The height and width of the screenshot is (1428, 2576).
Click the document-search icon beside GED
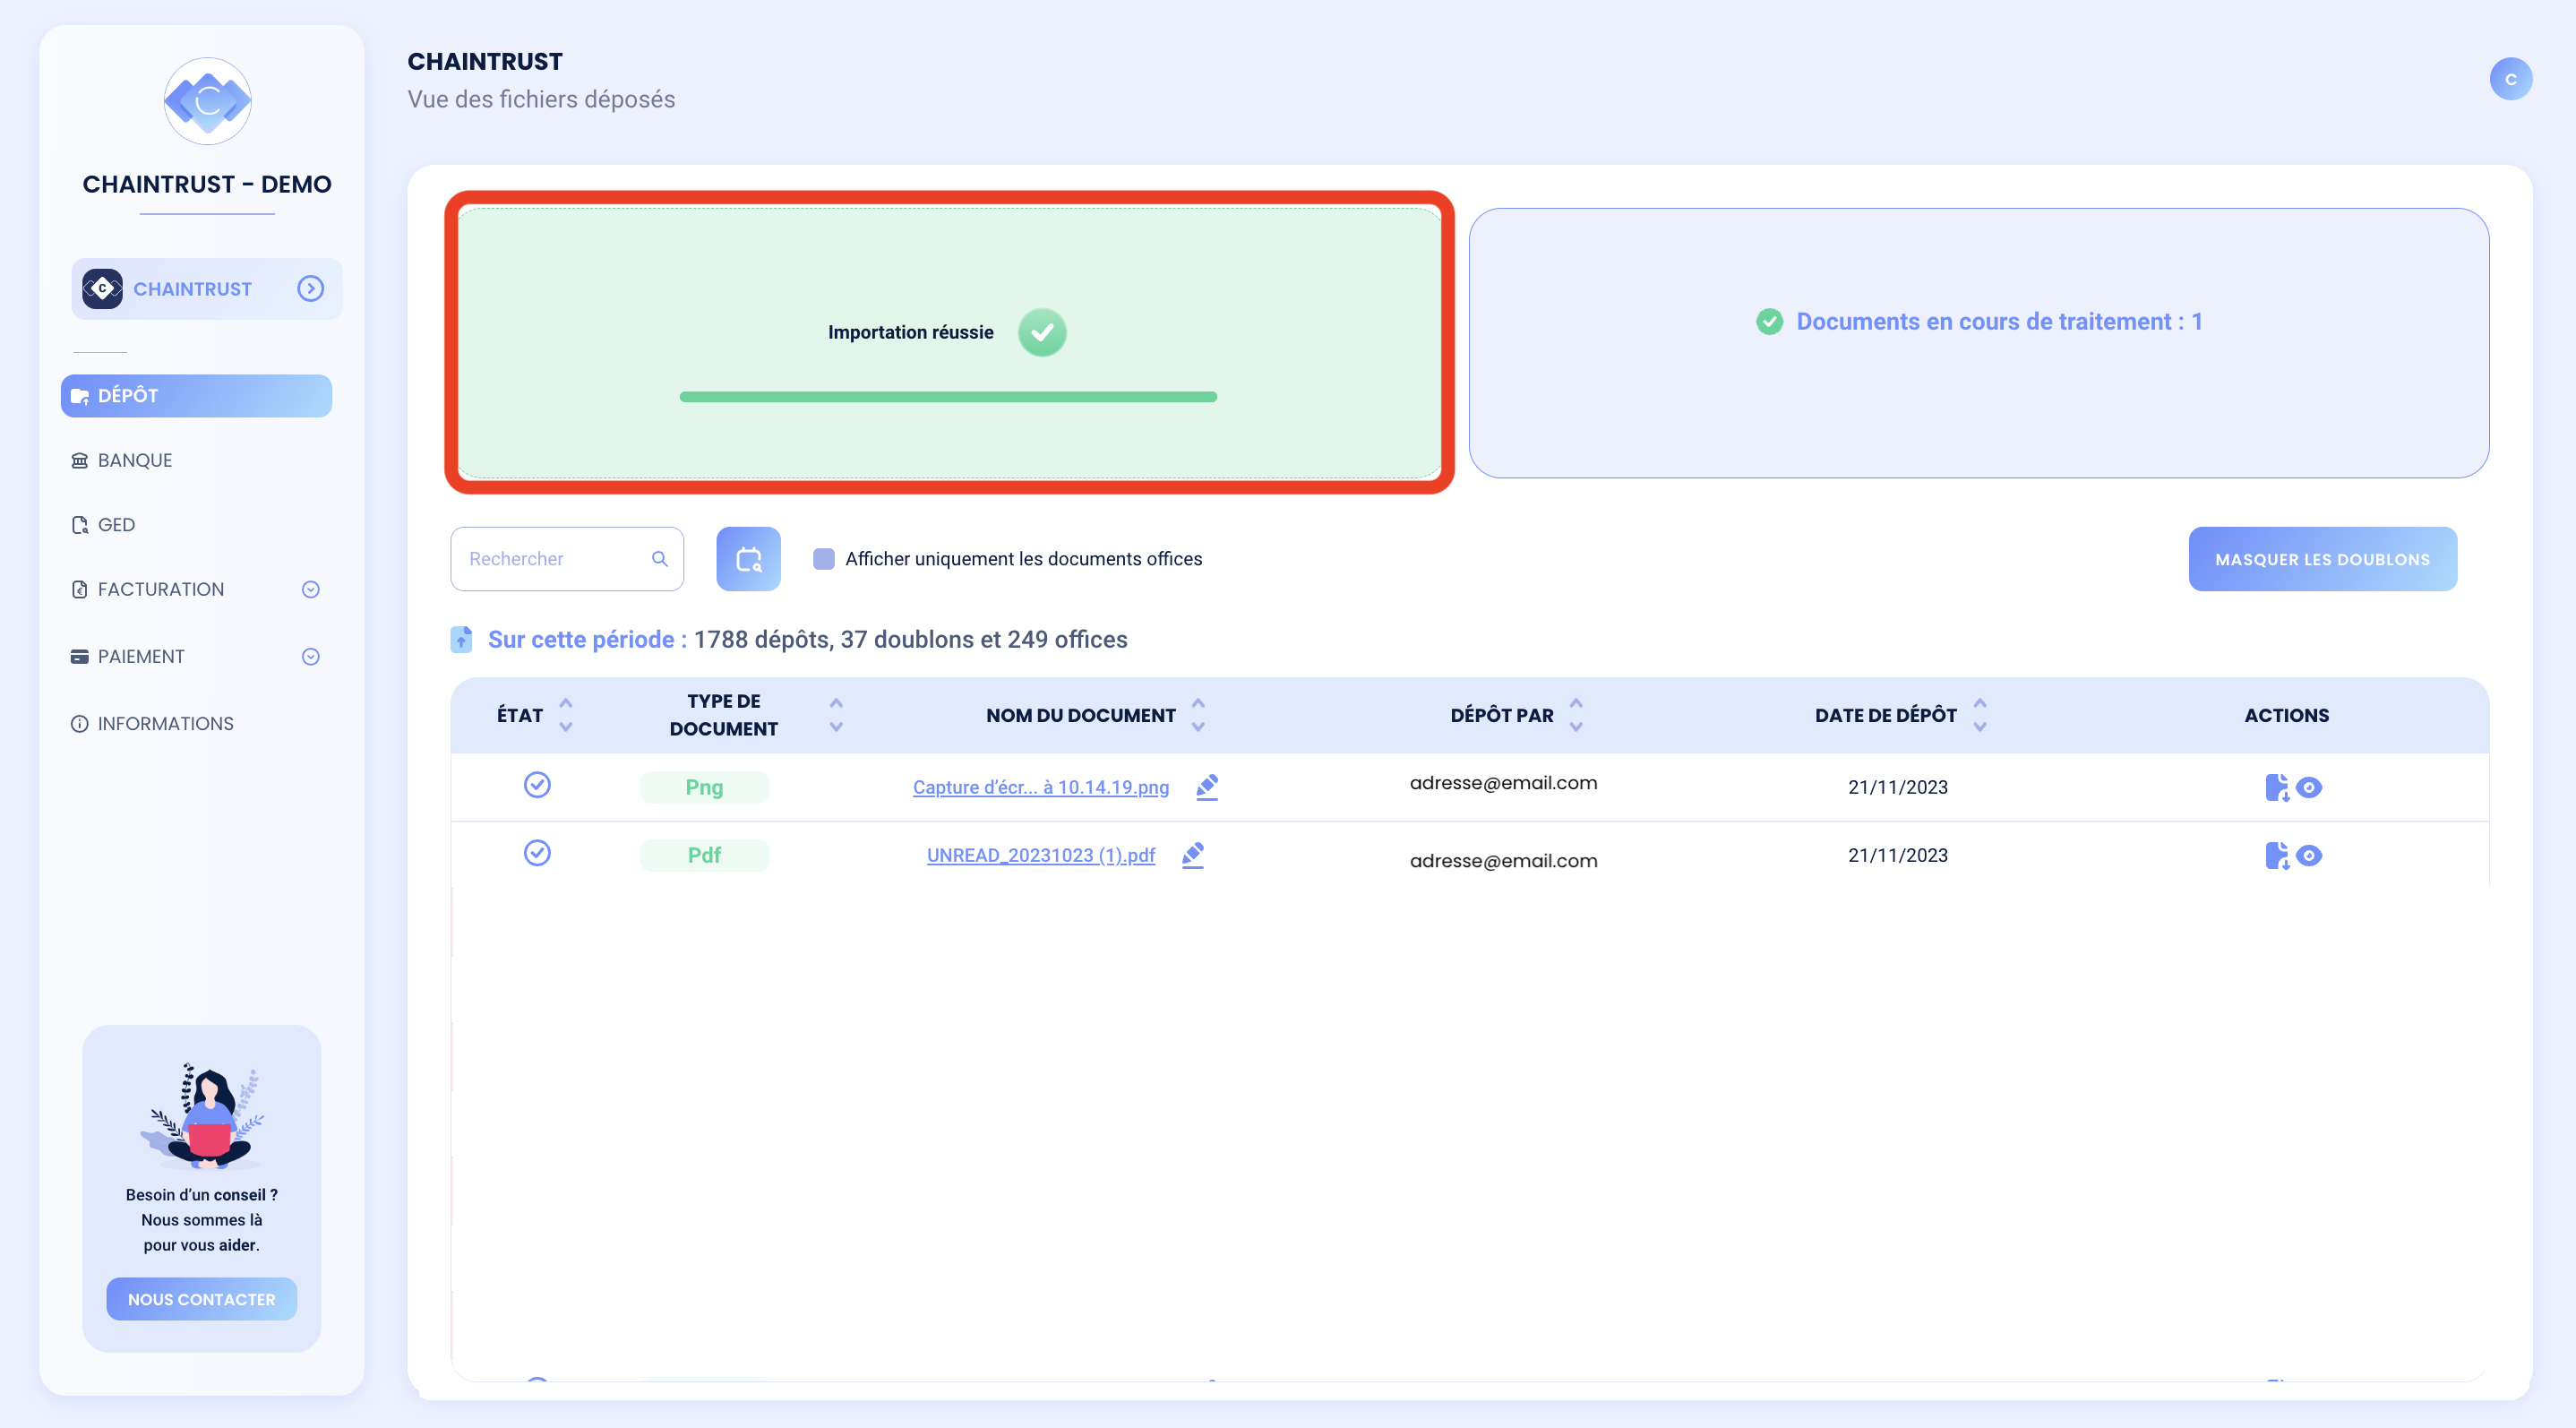pos(80,525)
